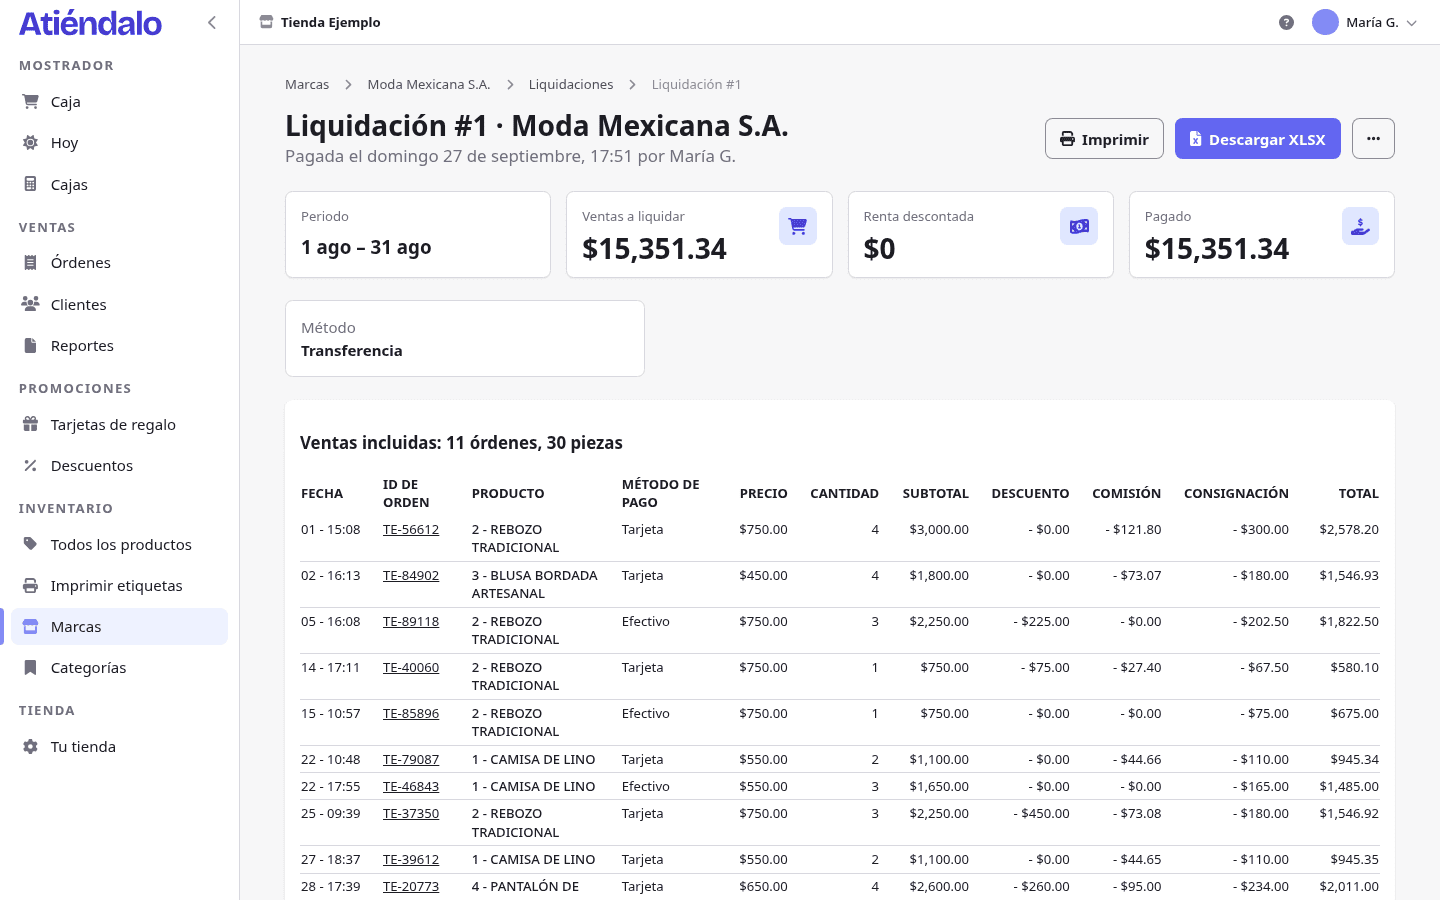Screen dimensions: 1440x900
Task: Click 'Ventas incluidas: 11 órdenes, 30 piezas' heading
Action: [x=461, y=443]
